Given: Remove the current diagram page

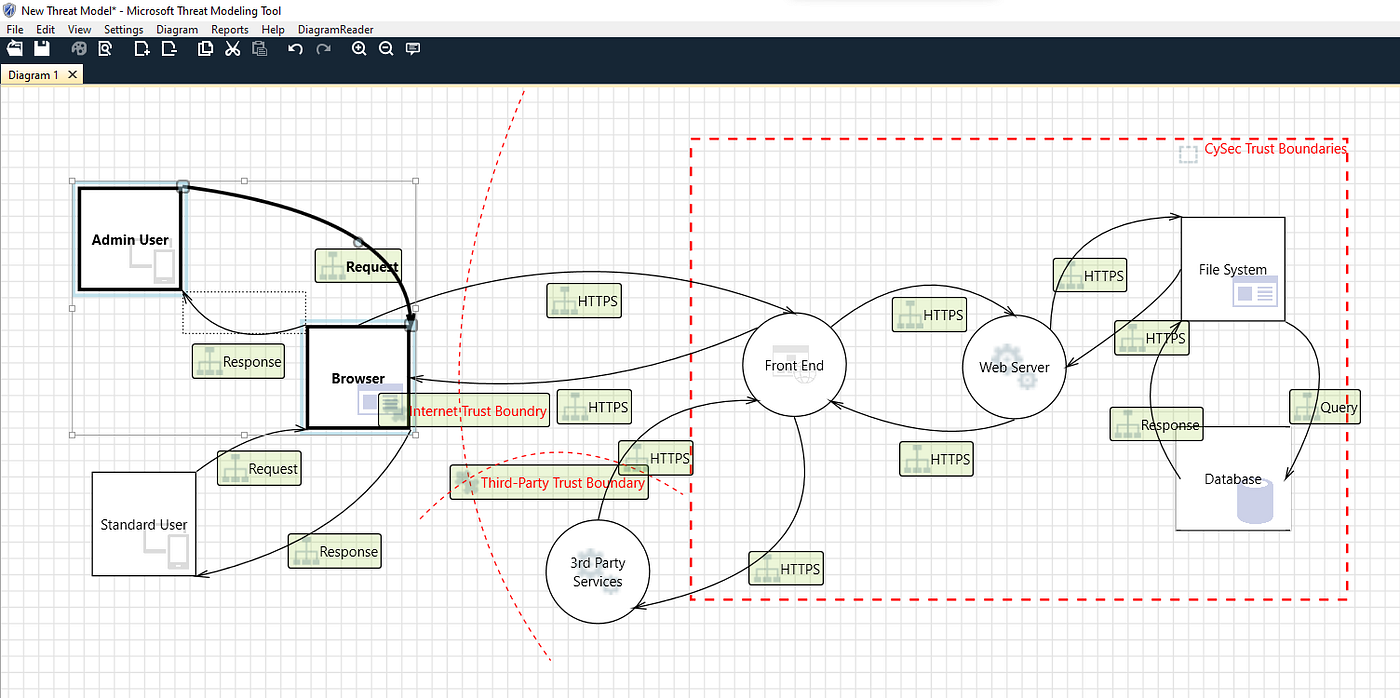Looking at the screenshot, I should [x=169, y=47].
